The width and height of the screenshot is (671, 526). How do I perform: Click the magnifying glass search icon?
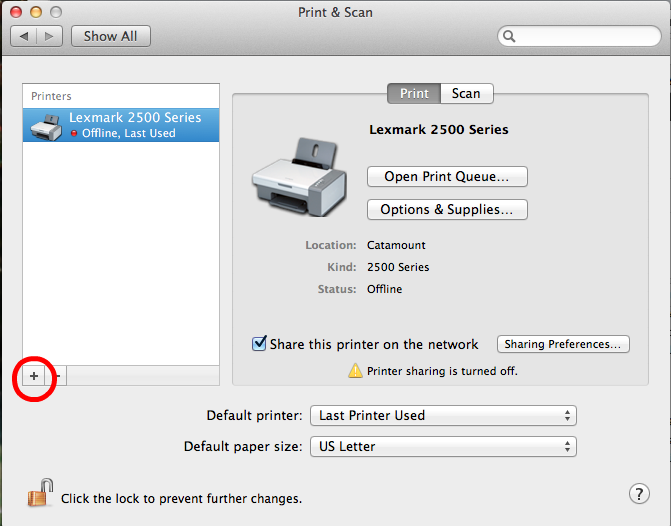pyautogui.click(x=509, y=36)
